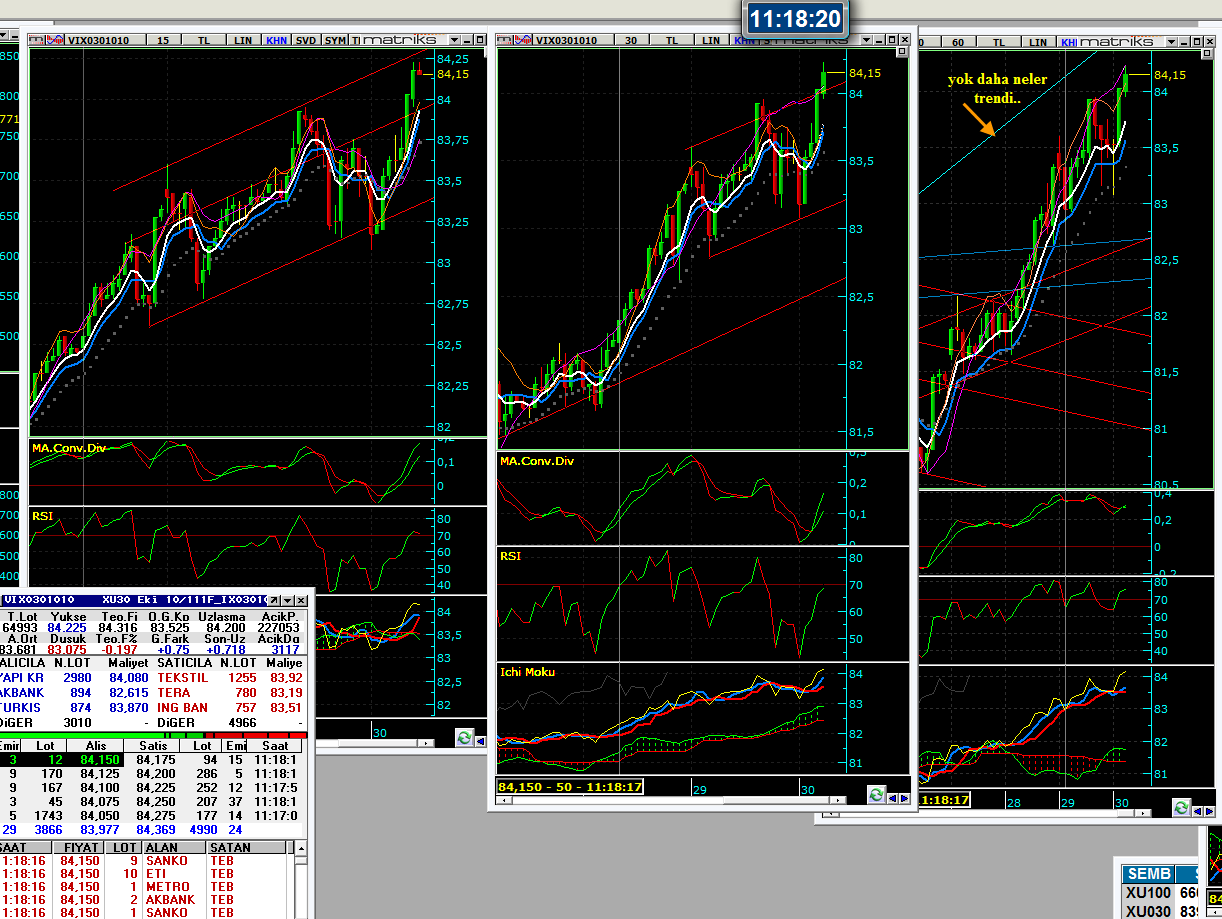Click the 15 period button in the first chart
Screen dimensions: 1222x919
(x=163, y=40)
